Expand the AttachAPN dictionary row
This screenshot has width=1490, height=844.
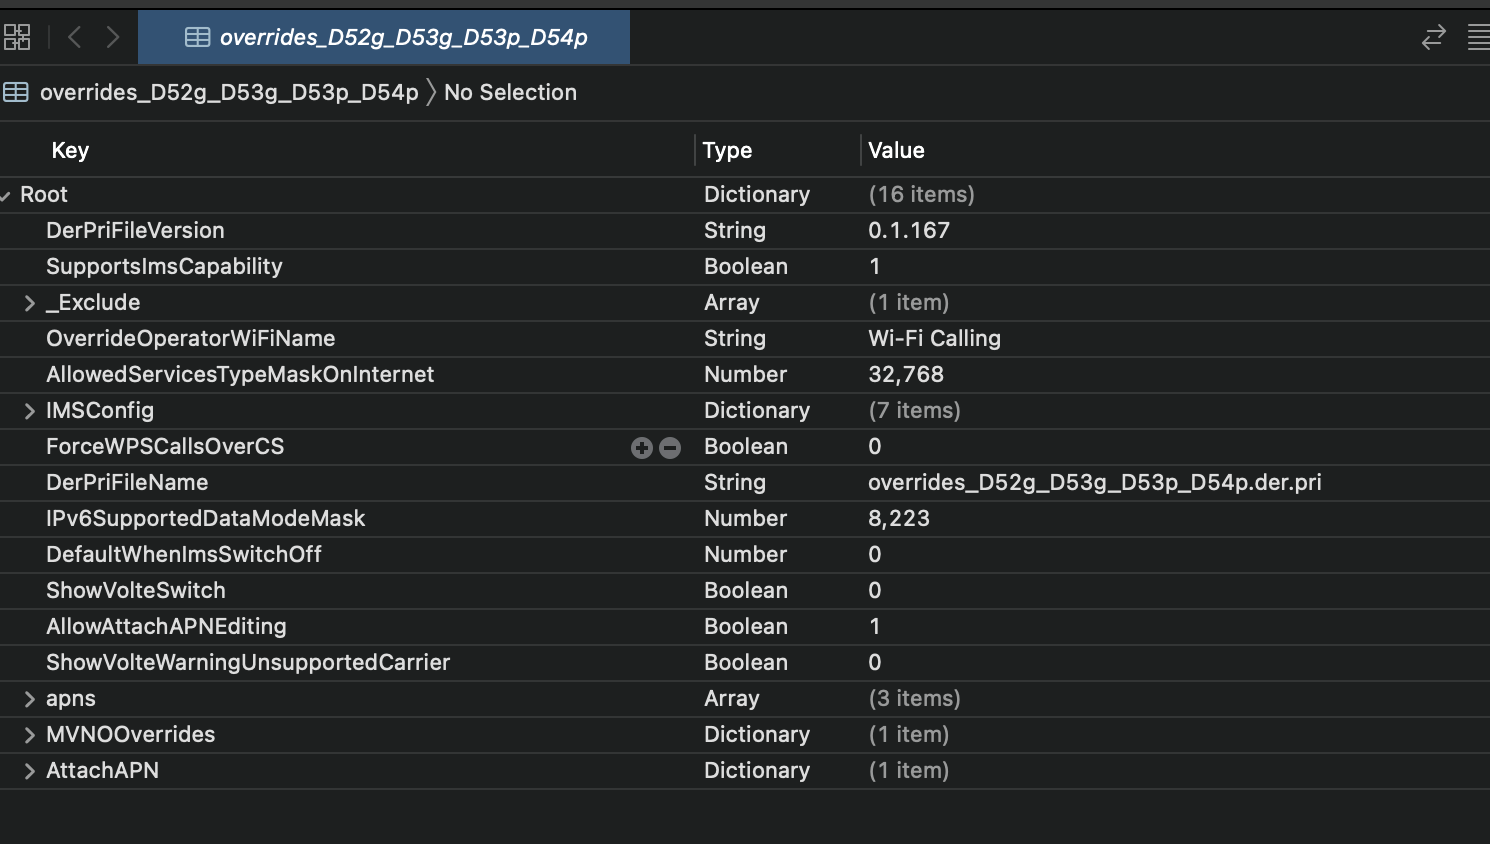tap(29, 771)
